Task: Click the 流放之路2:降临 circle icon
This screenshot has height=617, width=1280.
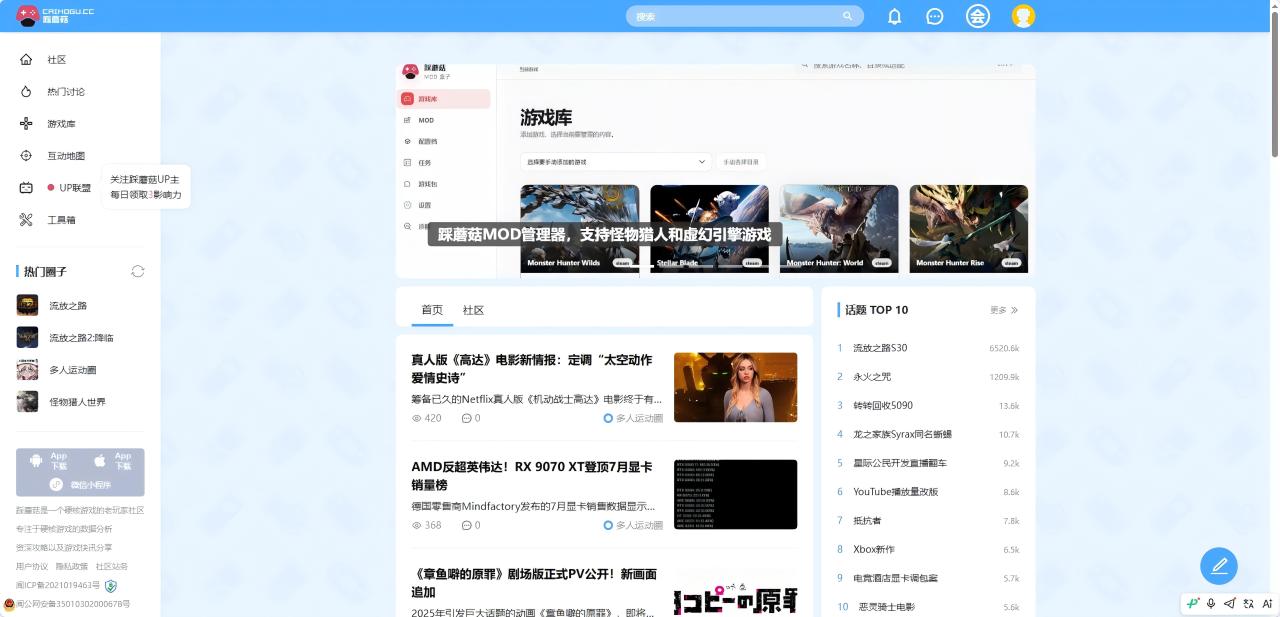Action: coord(27,338)
